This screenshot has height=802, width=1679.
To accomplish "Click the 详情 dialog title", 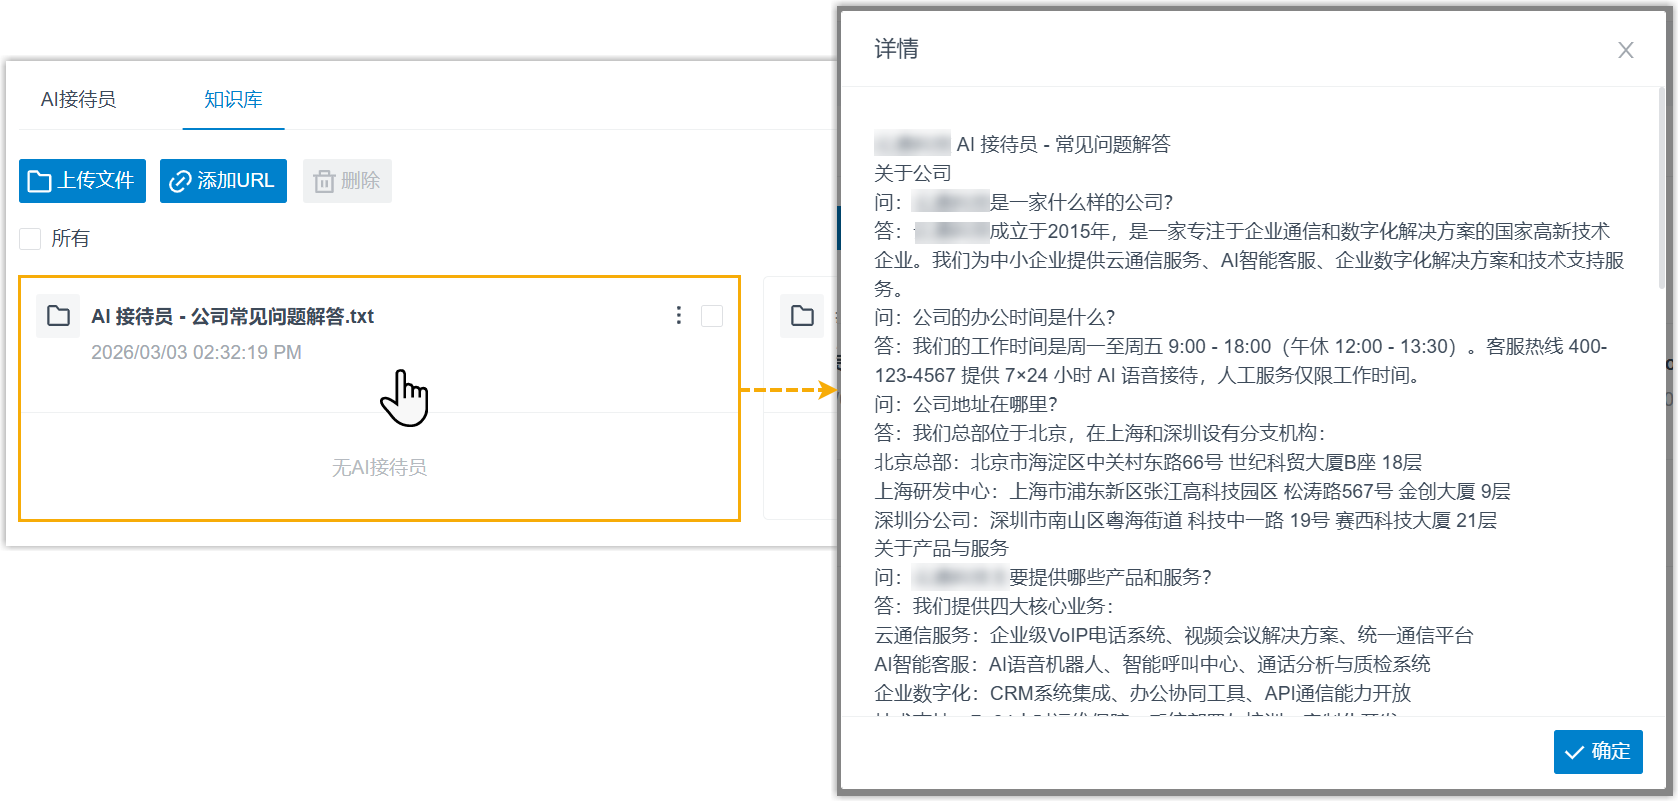I will (x=896, y=49).
